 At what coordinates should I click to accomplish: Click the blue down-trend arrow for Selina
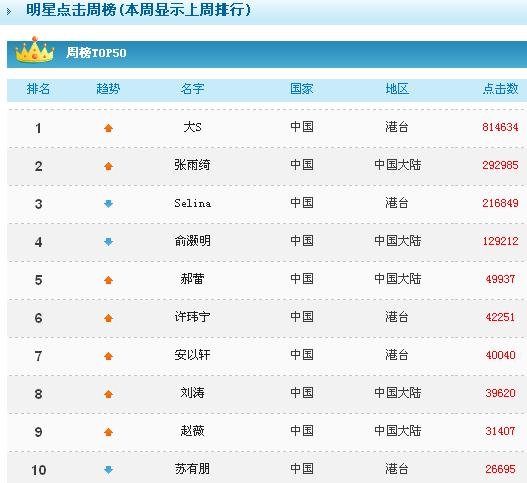(108, 204)
